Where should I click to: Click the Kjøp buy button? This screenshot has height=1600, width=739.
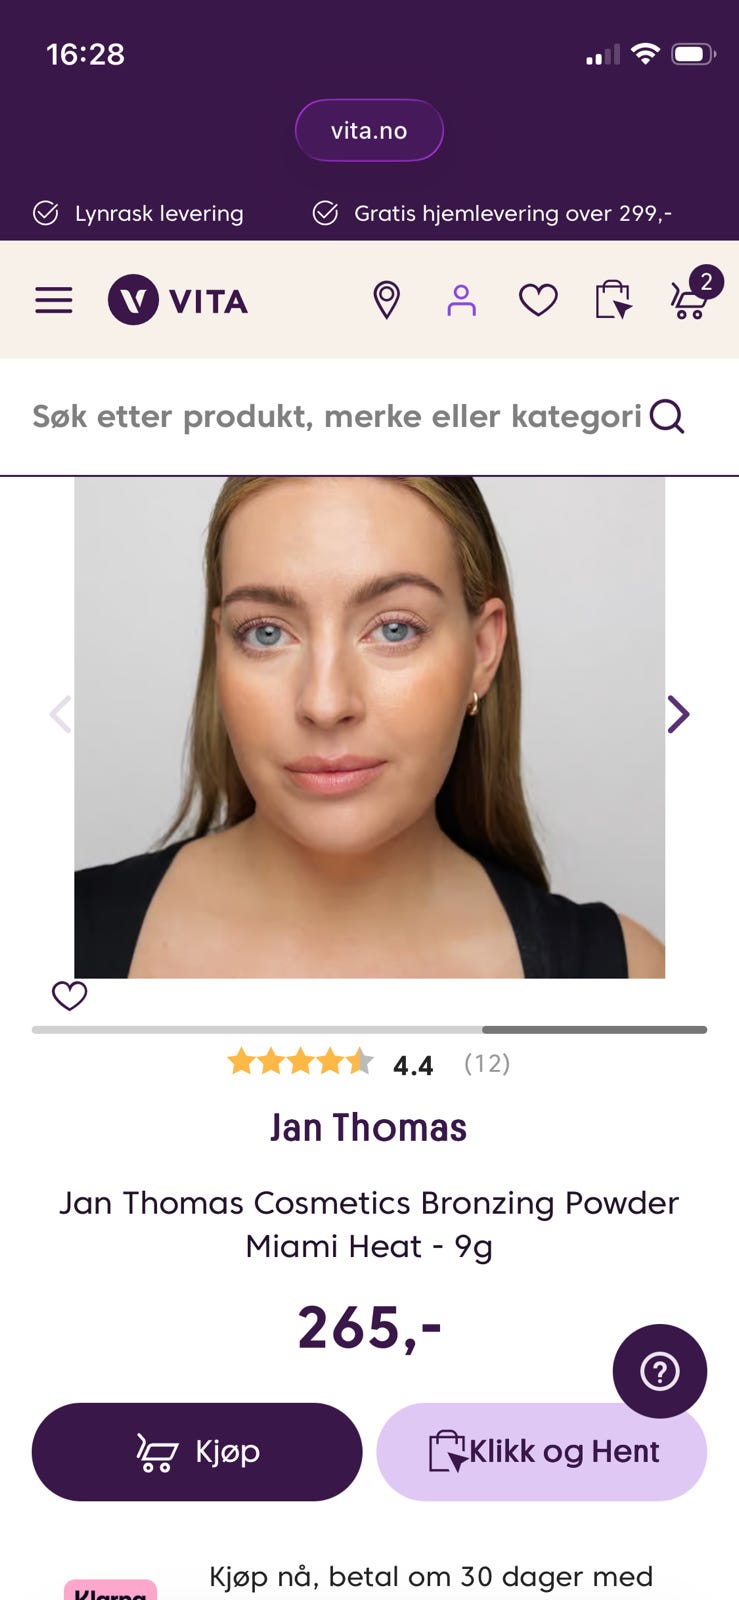tap(197, 1452)
